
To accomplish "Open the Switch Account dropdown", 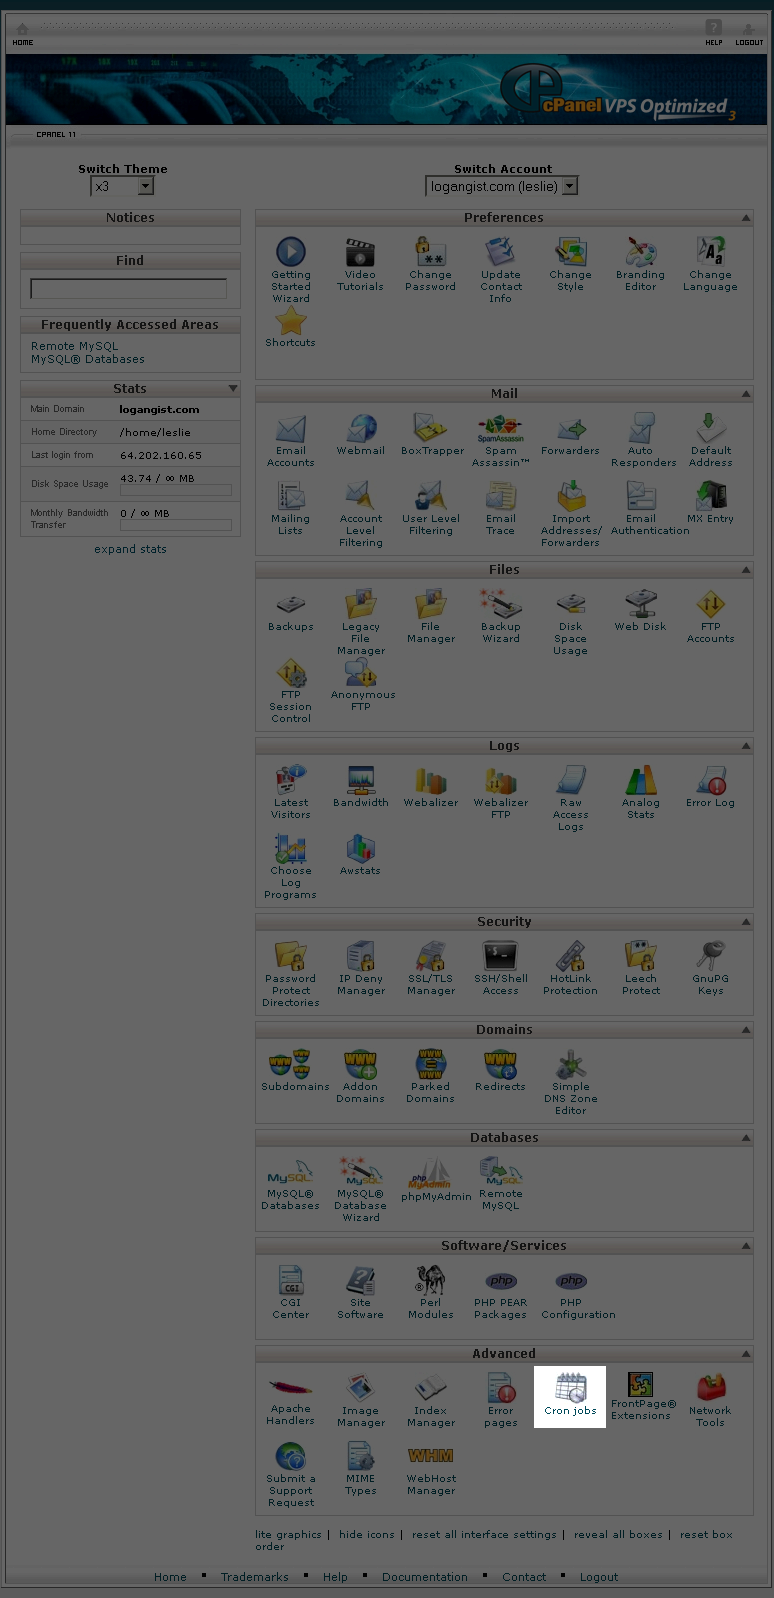I will (502, 186).
